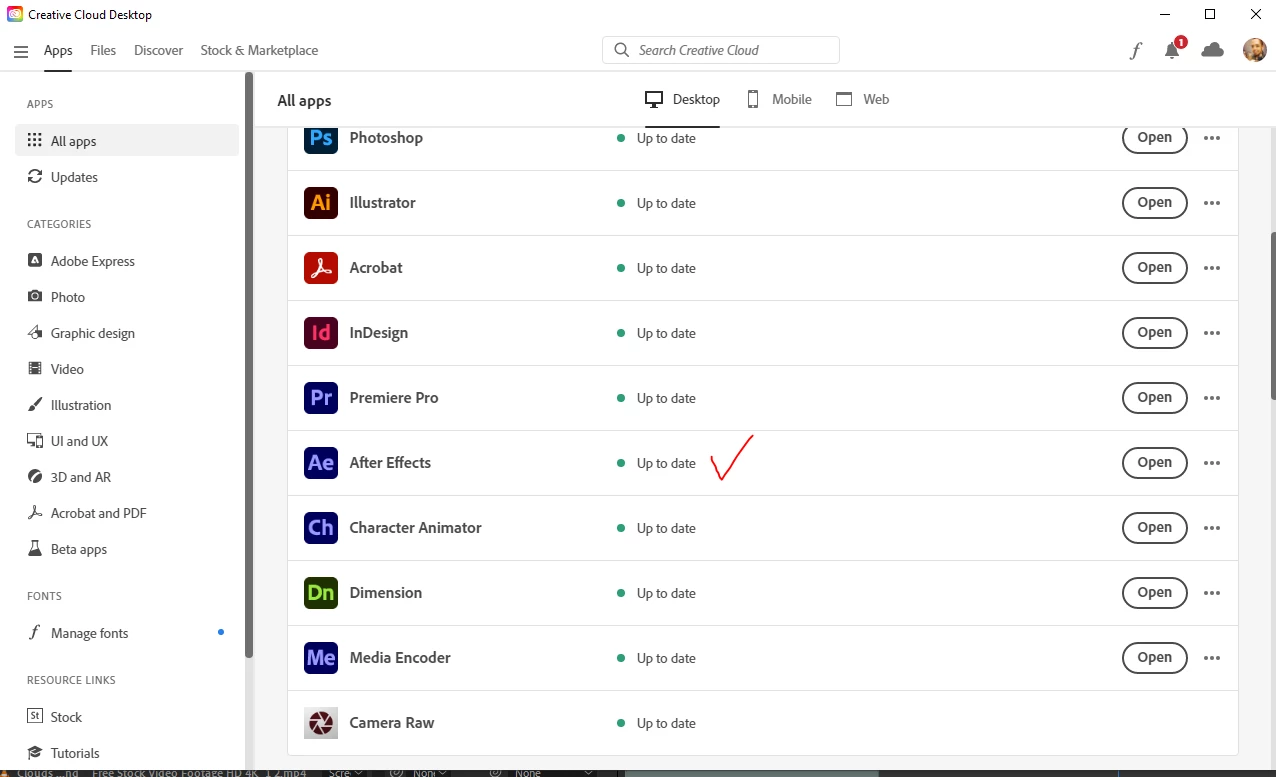Open the Tutorials resource link
1276x777 pixels.
(127, 753)
